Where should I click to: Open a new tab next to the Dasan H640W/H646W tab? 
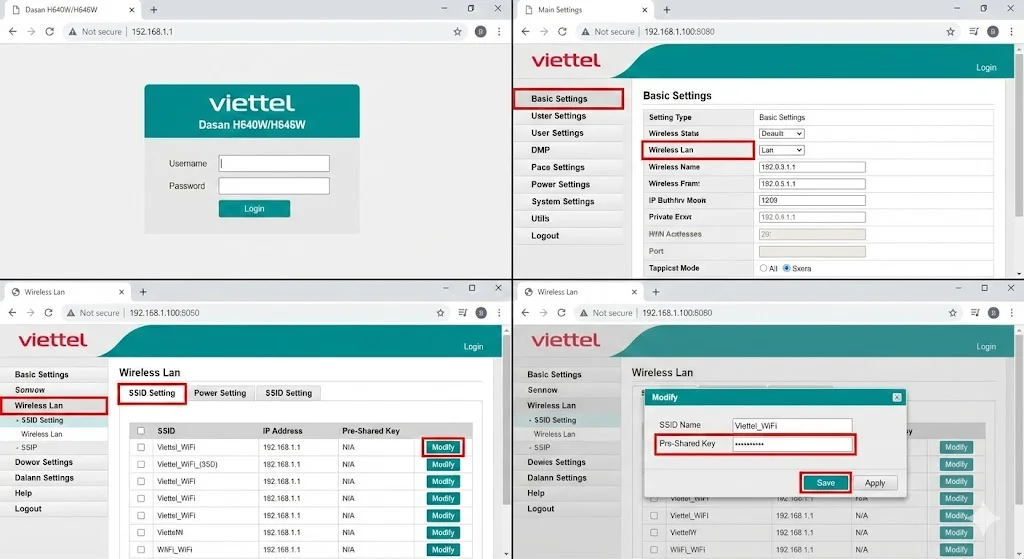[x=153, y=10]
